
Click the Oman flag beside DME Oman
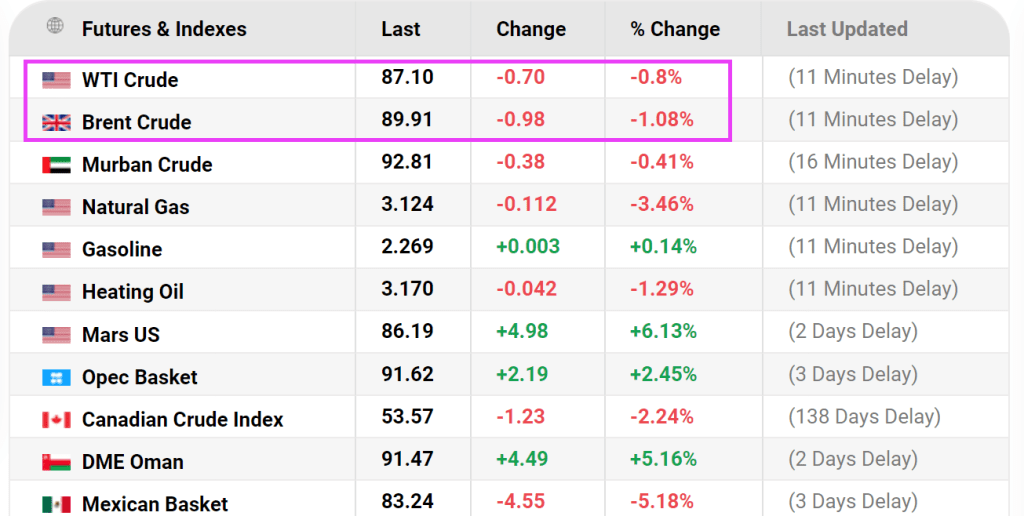tap(56, 462)
